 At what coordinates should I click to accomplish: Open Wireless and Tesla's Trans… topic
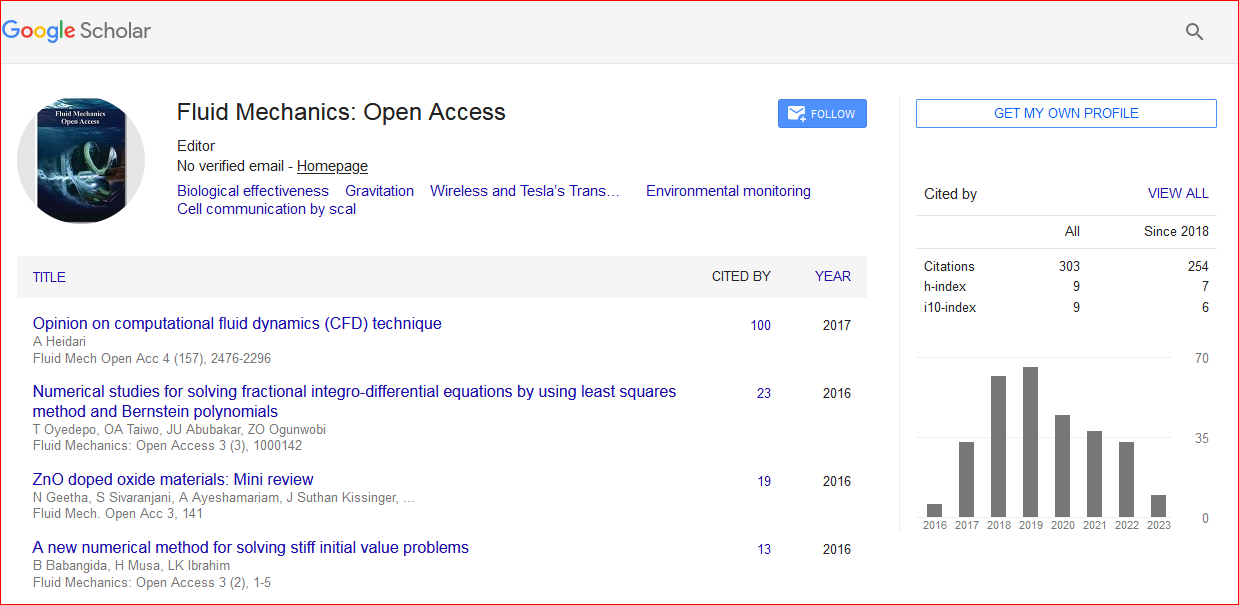[x=525, y=191]
